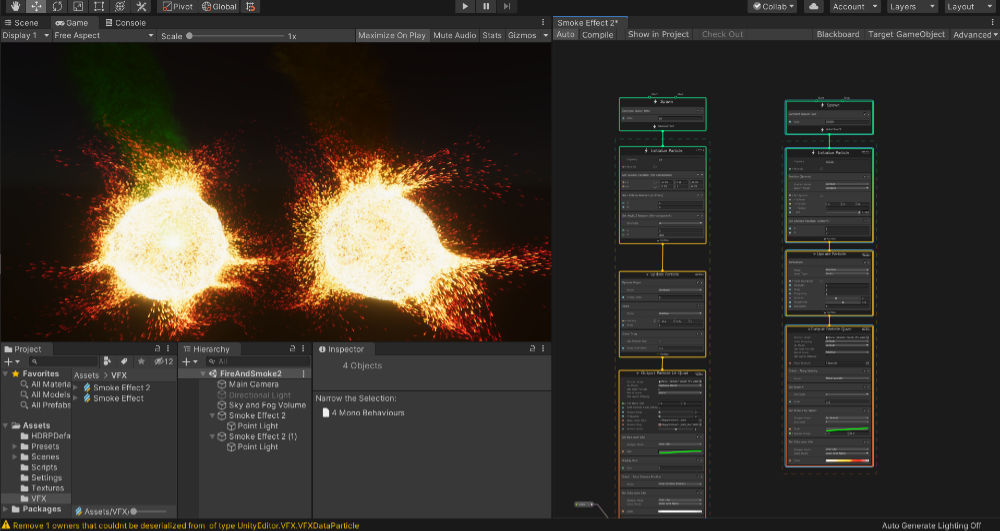Collapse the Smoke Effect 2 hierarchy item
Screen dimensions: 1000x531
(x=212, y=416)
